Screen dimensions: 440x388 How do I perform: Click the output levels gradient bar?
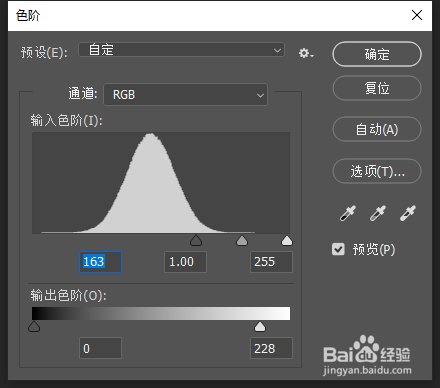tap(161, 314)
